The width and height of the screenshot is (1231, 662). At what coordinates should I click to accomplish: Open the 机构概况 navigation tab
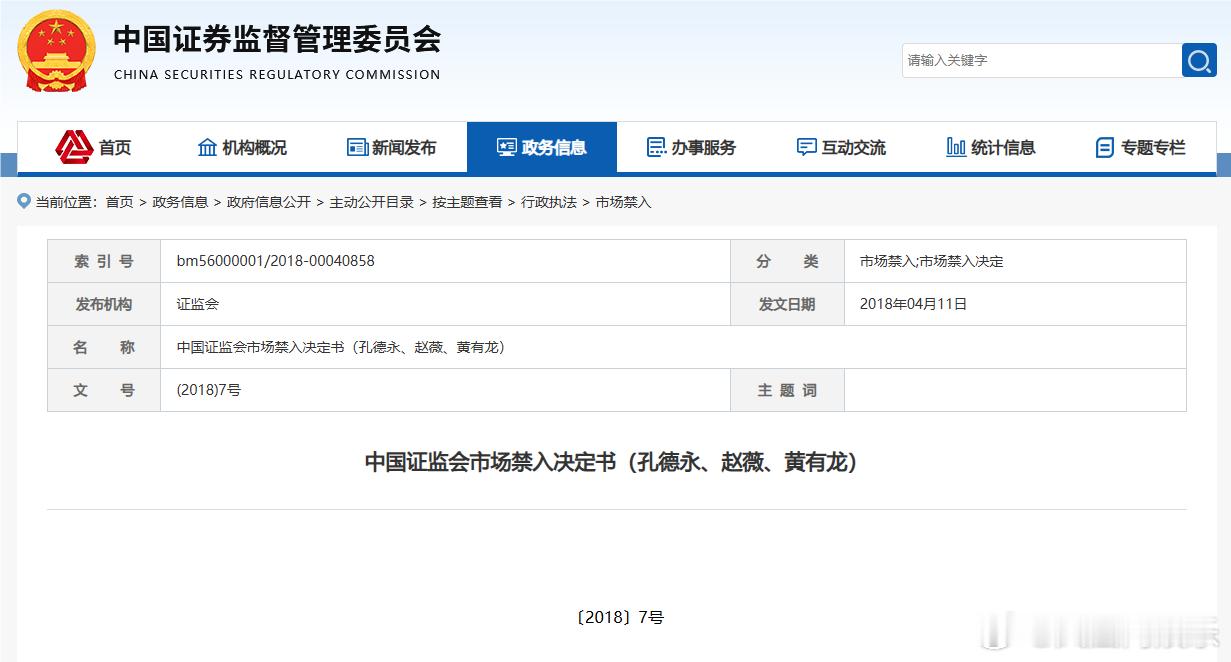click(x=242, y=148)
